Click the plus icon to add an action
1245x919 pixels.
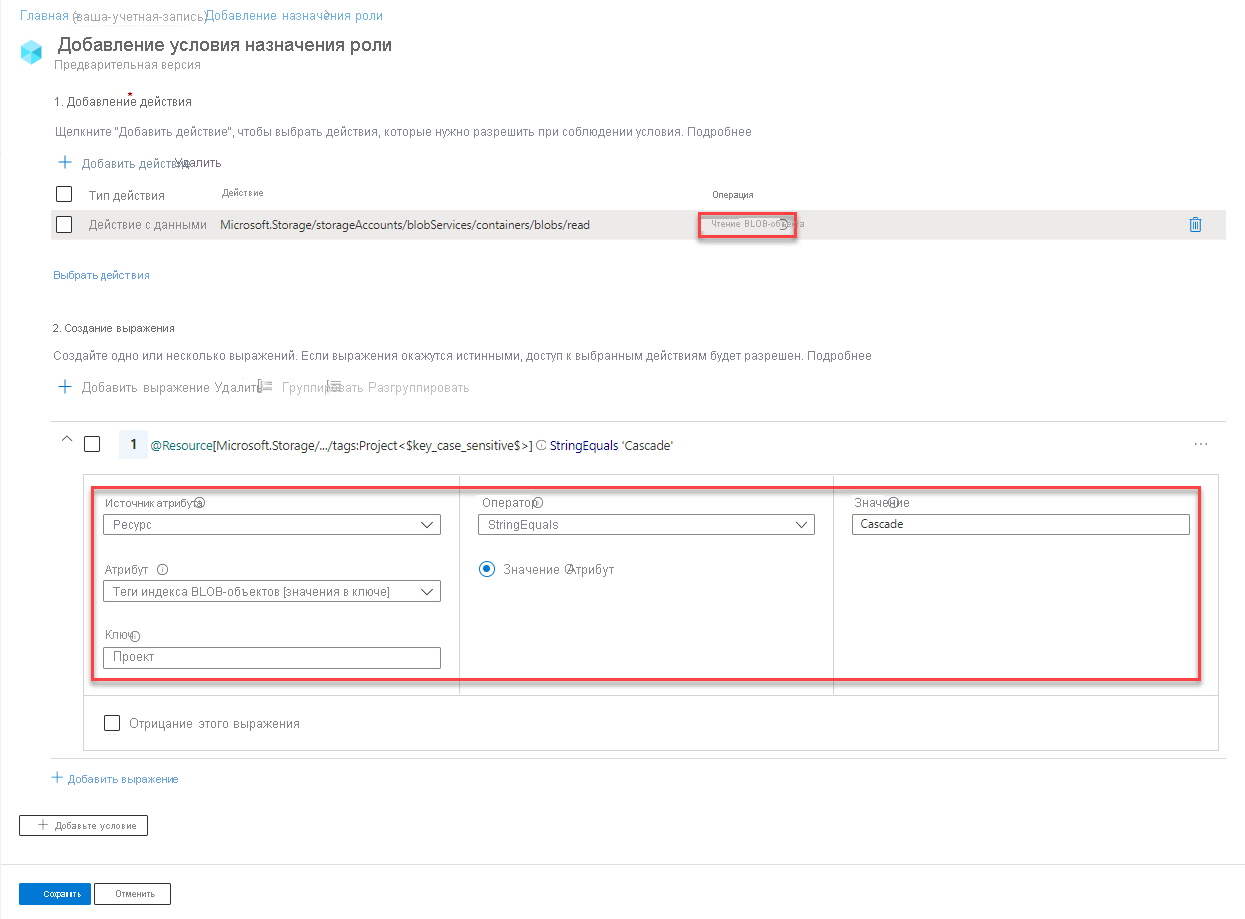coord(64,161)
